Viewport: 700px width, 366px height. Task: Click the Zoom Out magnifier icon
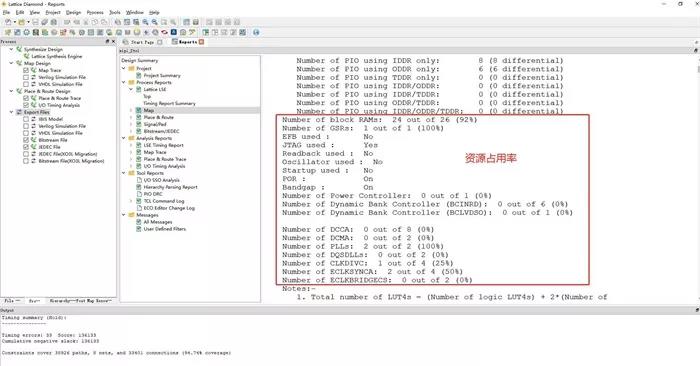click(154, 22)
